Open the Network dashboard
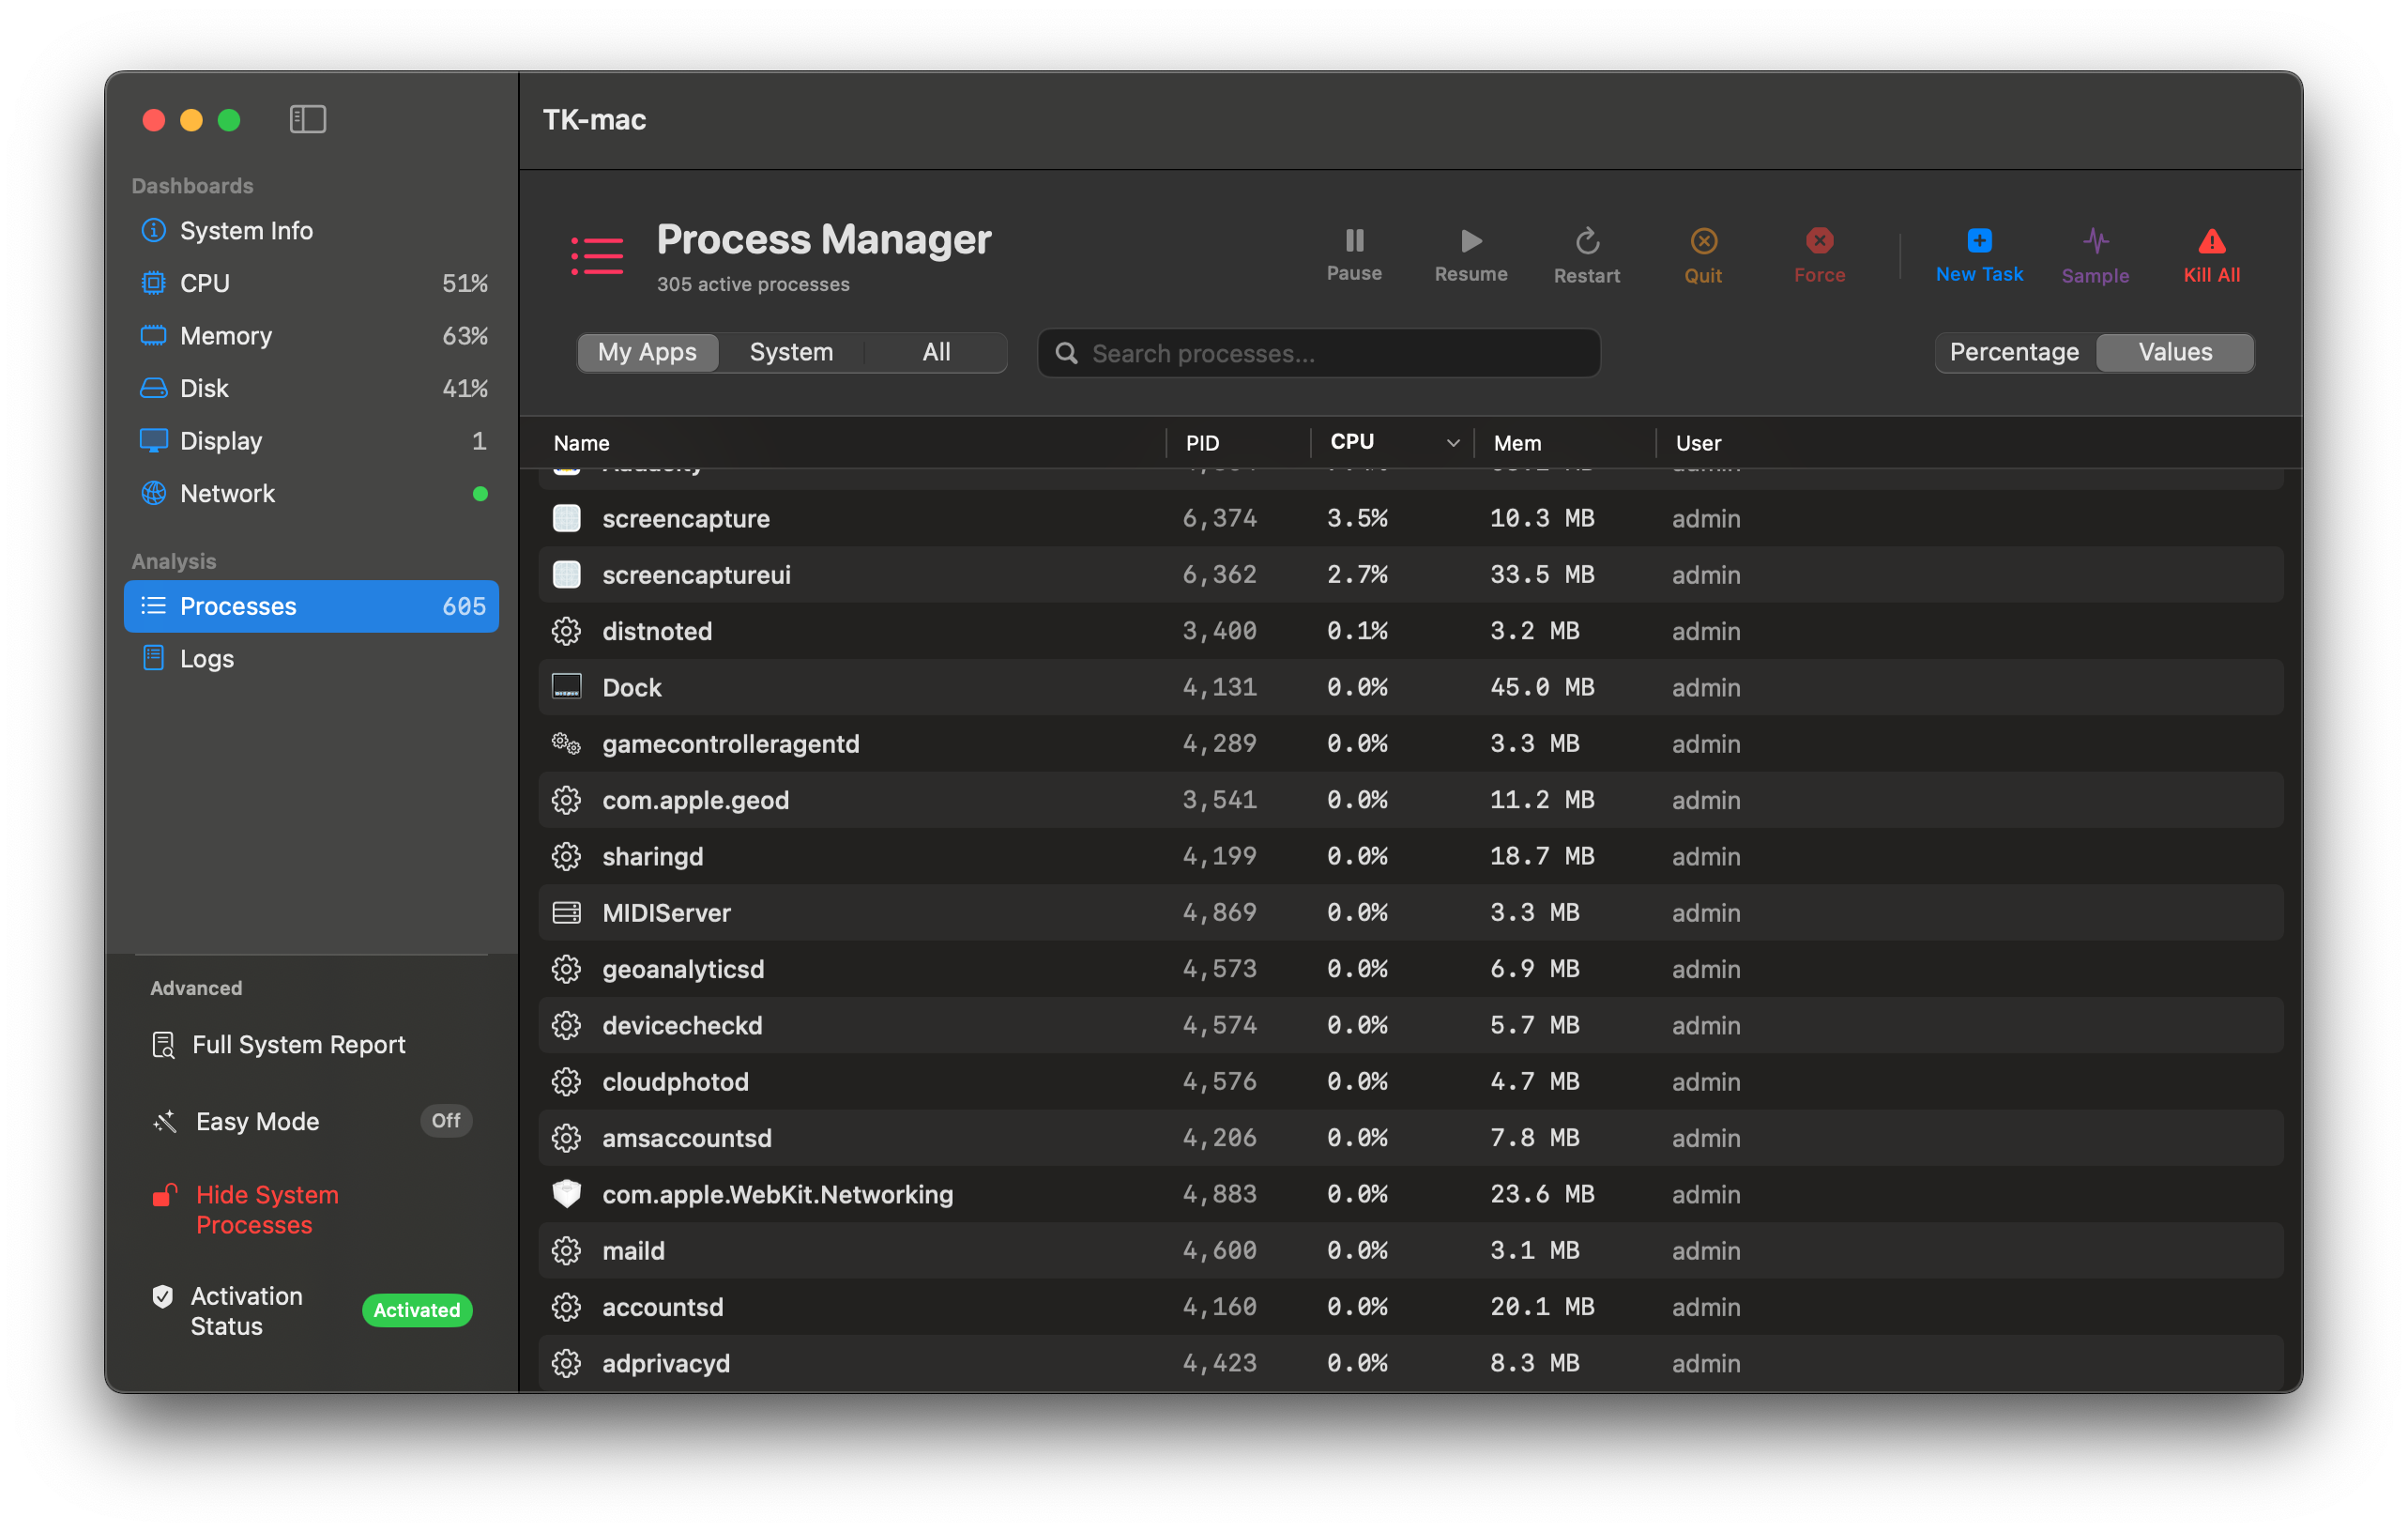Viewport: 2408px width, 1532px height. 227,493
